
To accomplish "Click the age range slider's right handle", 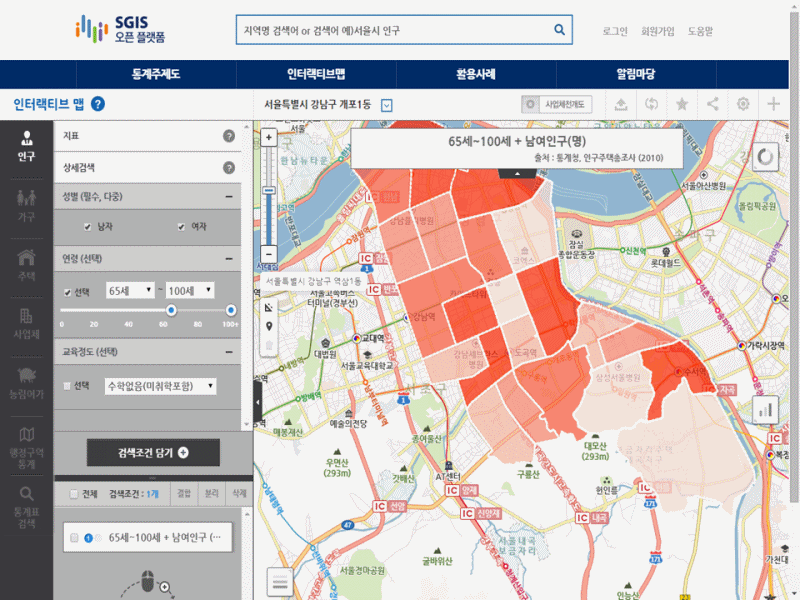I will [x=231, y=311].
